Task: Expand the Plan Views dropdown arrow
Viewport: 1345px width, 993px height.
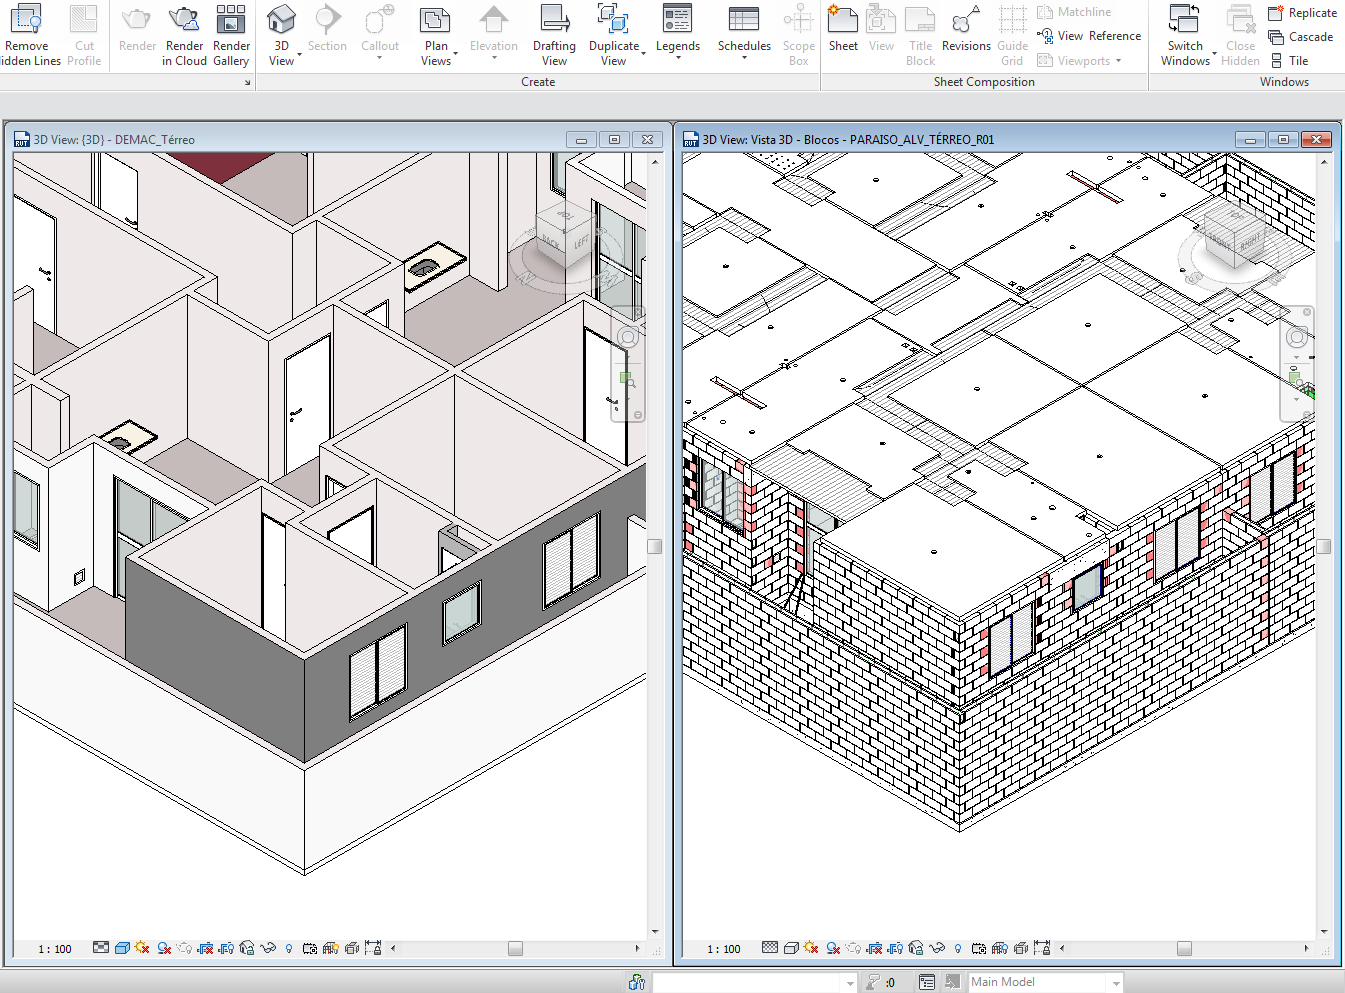Action: tap(456, 54)
